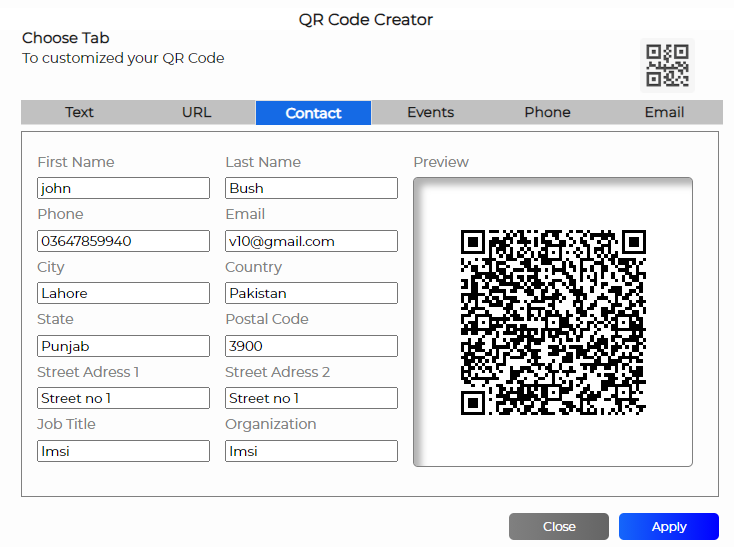Click the 'Organization' label
734x547 pixels.
pos(271,424)
